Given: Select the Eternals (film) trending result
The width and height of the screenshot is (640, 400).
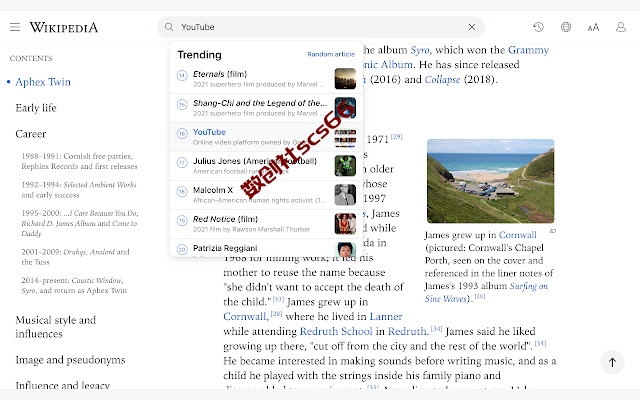Looking at the screenshot, I should point(266,79).
